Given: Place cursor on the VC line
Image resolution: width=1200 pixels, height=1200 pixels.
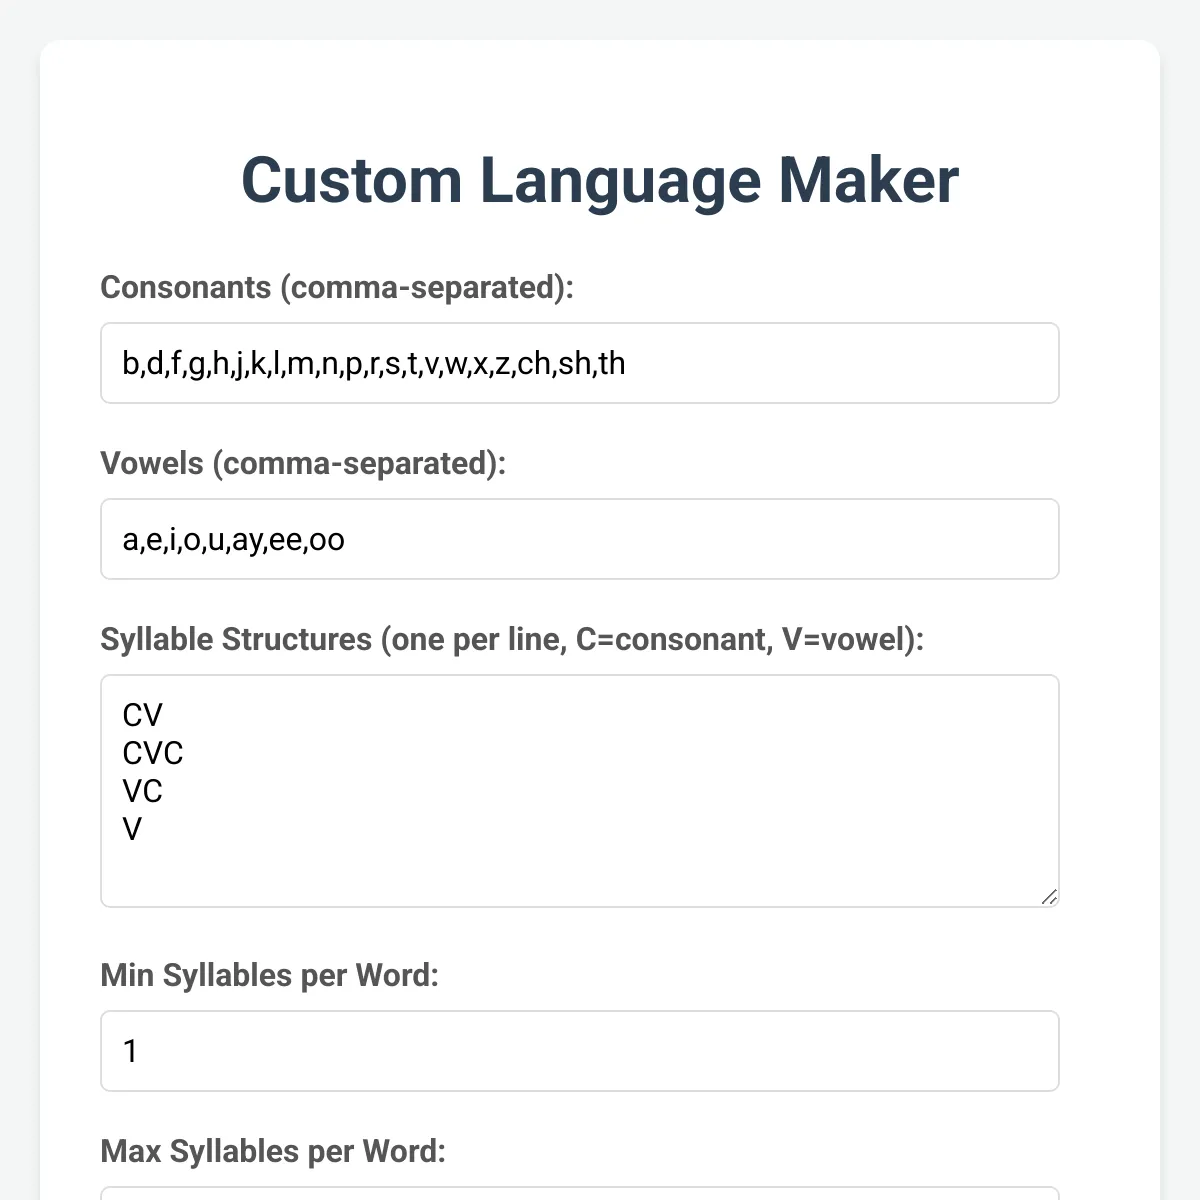Looking at the screenshot, I should pyautogui.click(x=142, y=791).
